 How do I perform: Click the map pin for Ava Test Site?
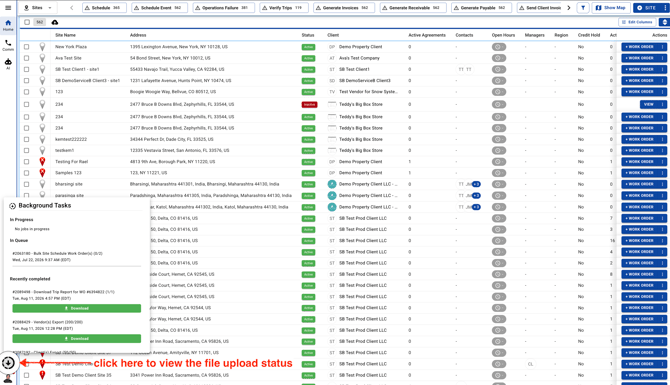point(42,58)
